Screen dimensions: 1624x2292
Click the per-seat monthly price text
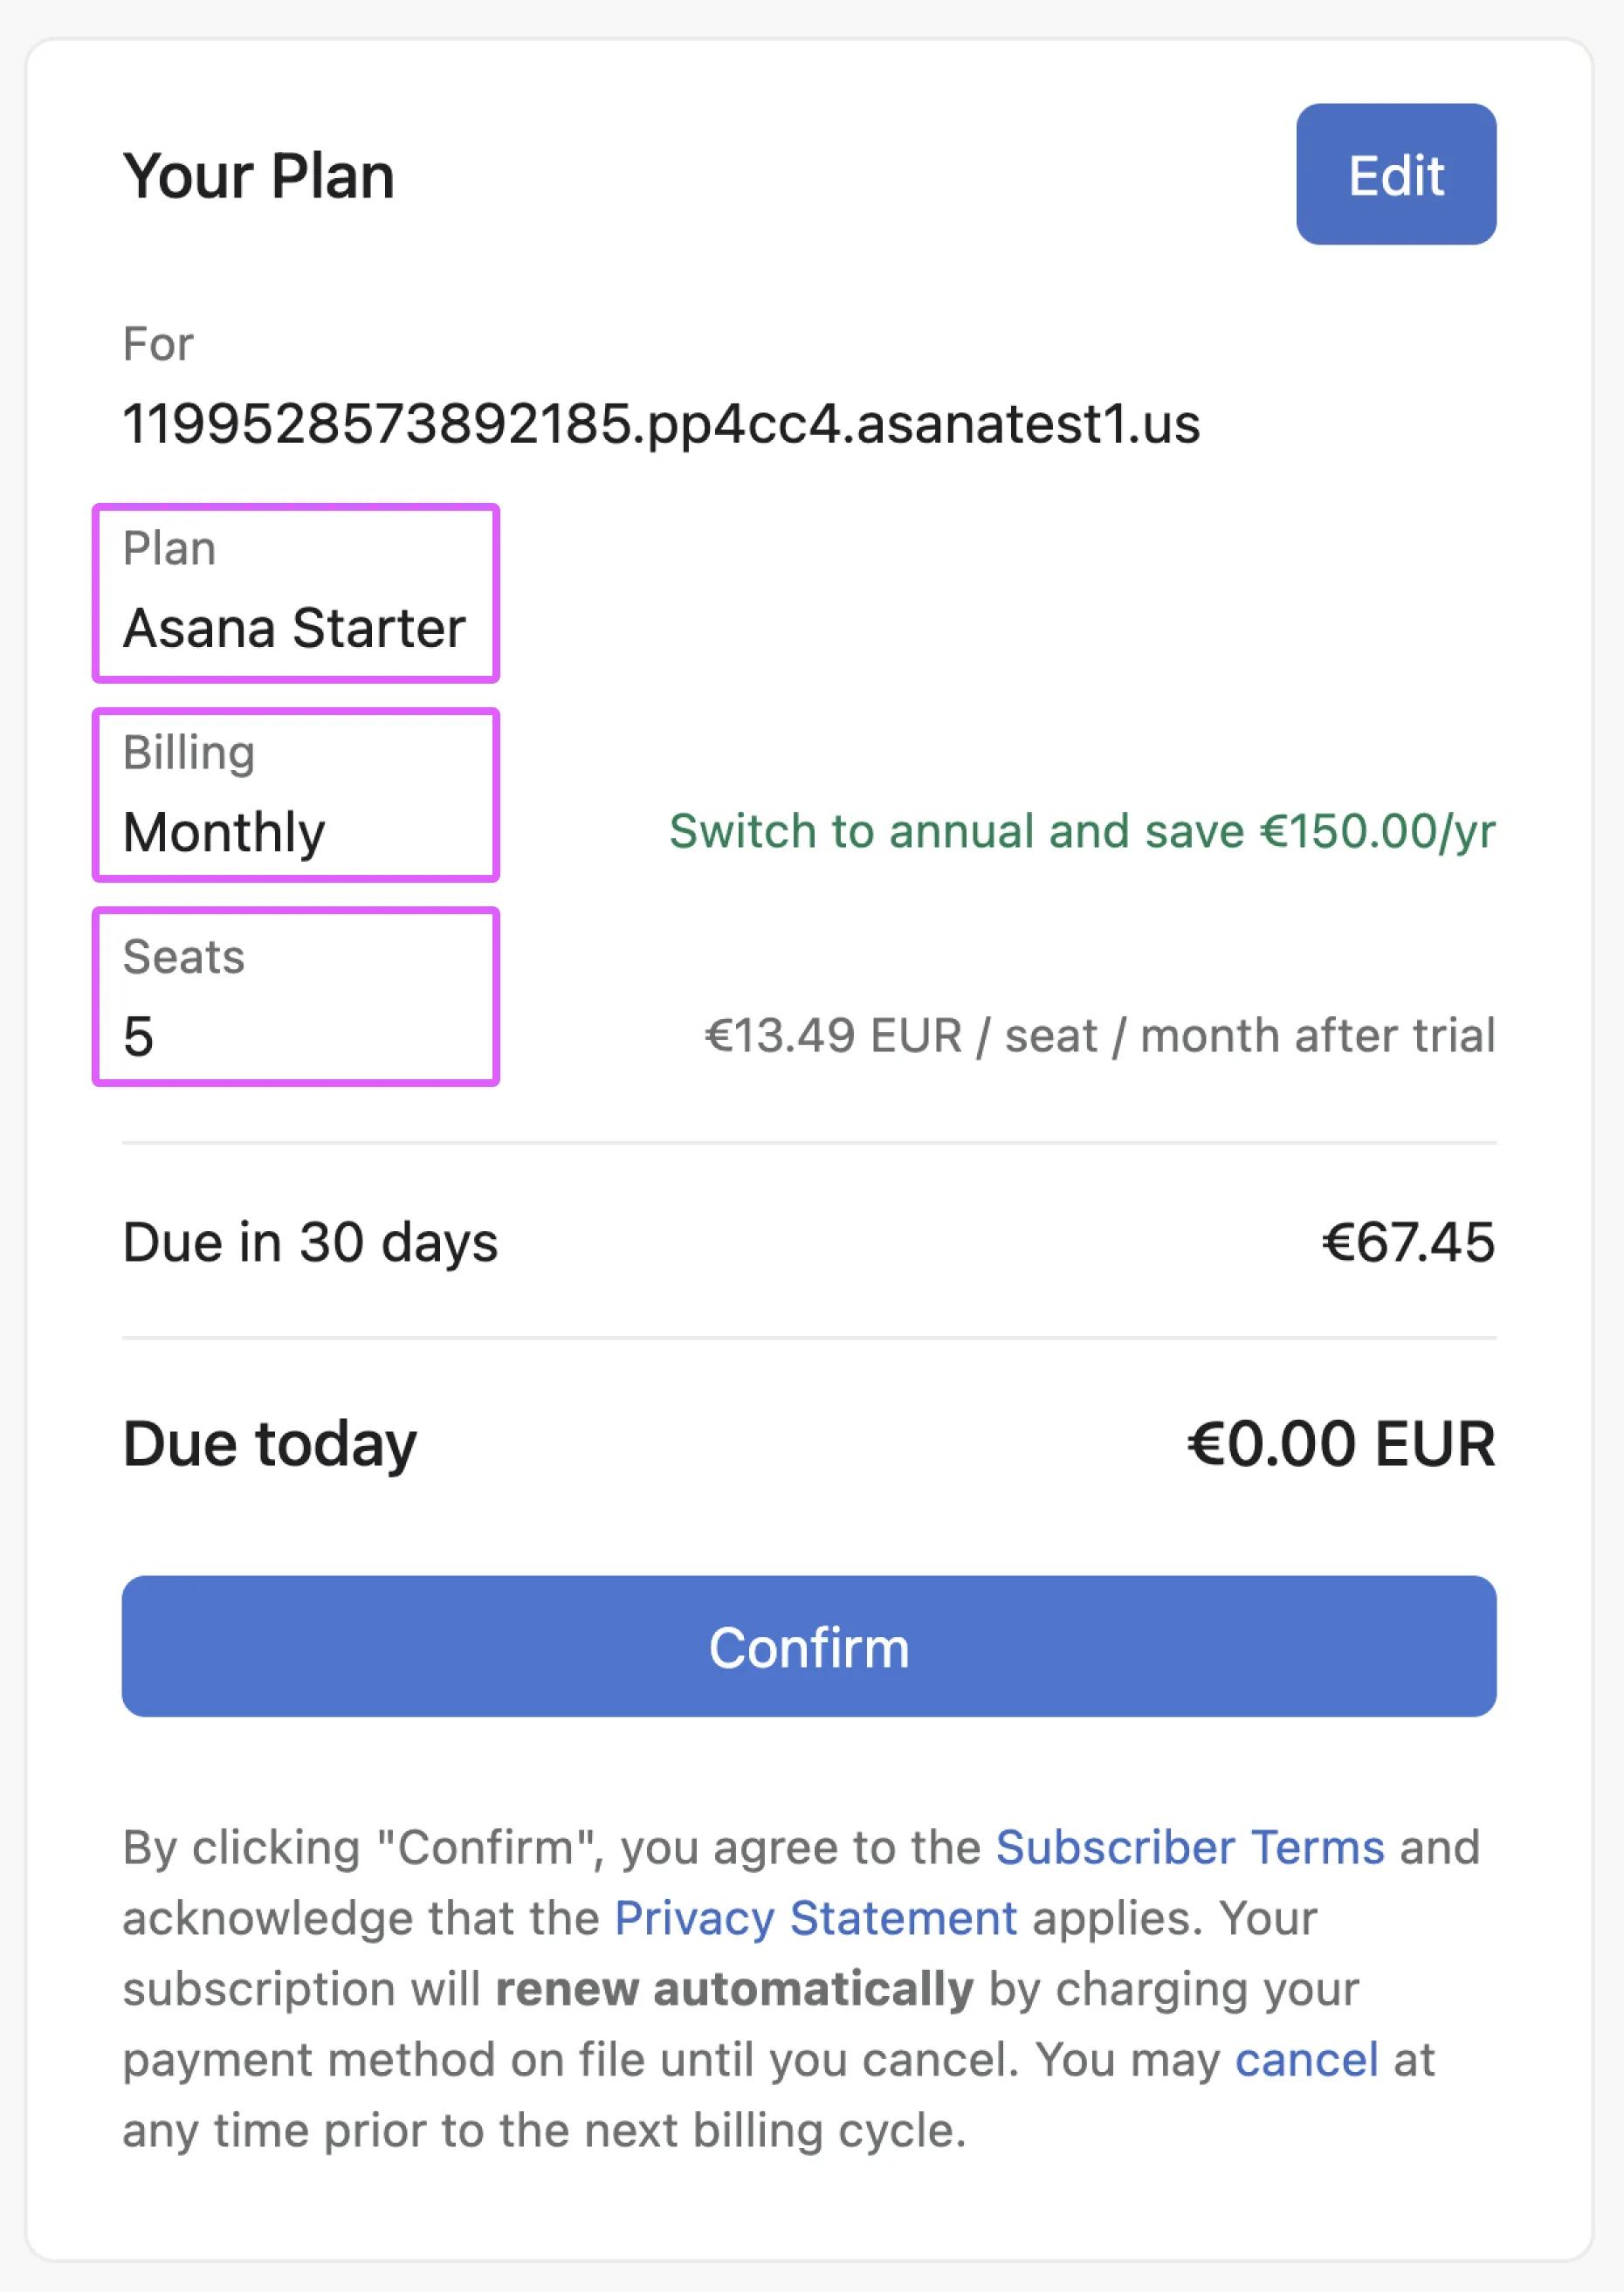[1099, 1035]
